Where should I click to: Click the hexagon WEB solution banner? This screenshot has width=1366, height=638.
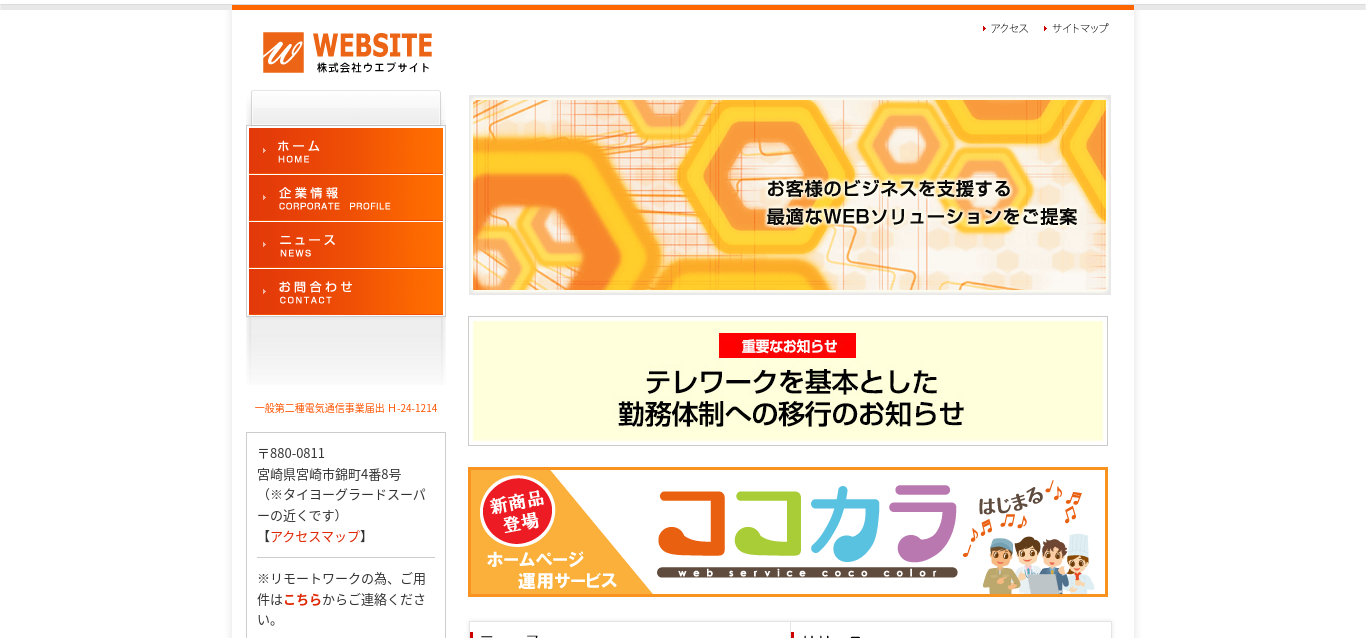788,195
